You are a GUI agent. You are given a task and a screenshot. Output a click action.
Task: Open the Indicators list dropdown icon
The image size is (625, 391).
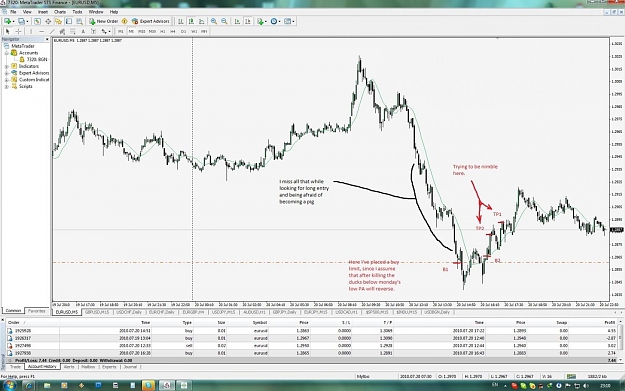coord(261,21)
